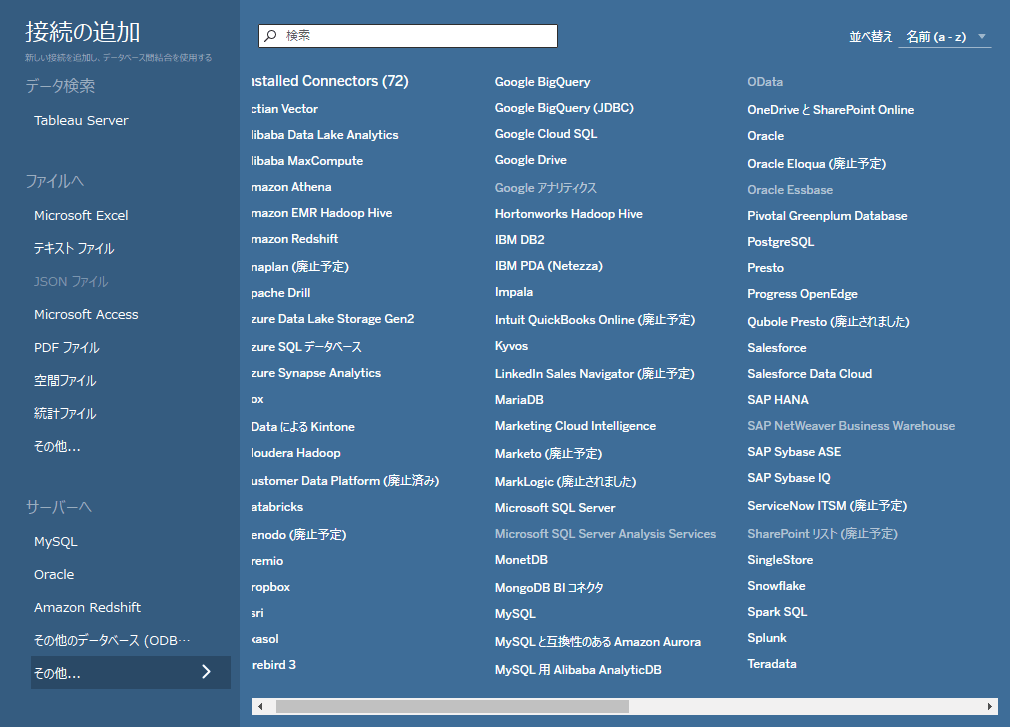Image resolution: width=1010 pixels, height=727 pixels.
Task: Select SAP Sybase ASE connector
Action: [x=794, y=451]
